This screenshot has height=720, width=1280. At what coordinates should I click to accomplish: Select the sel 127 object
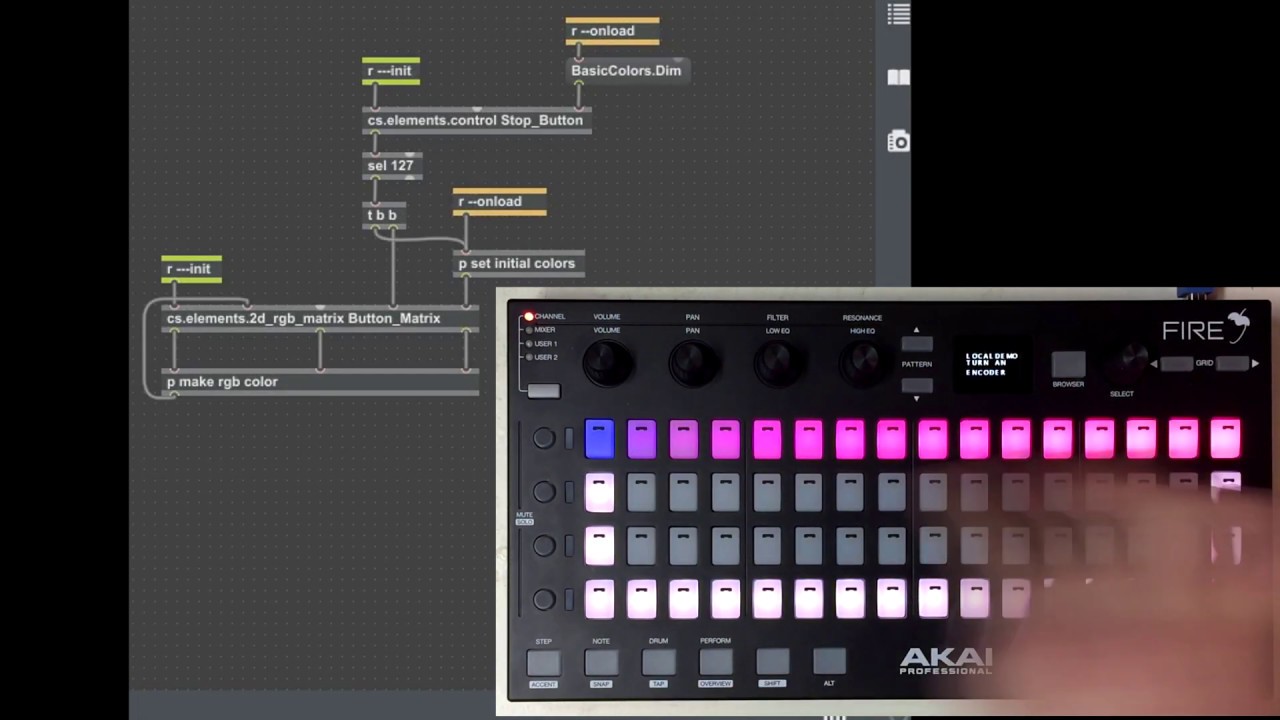point(392,166)
